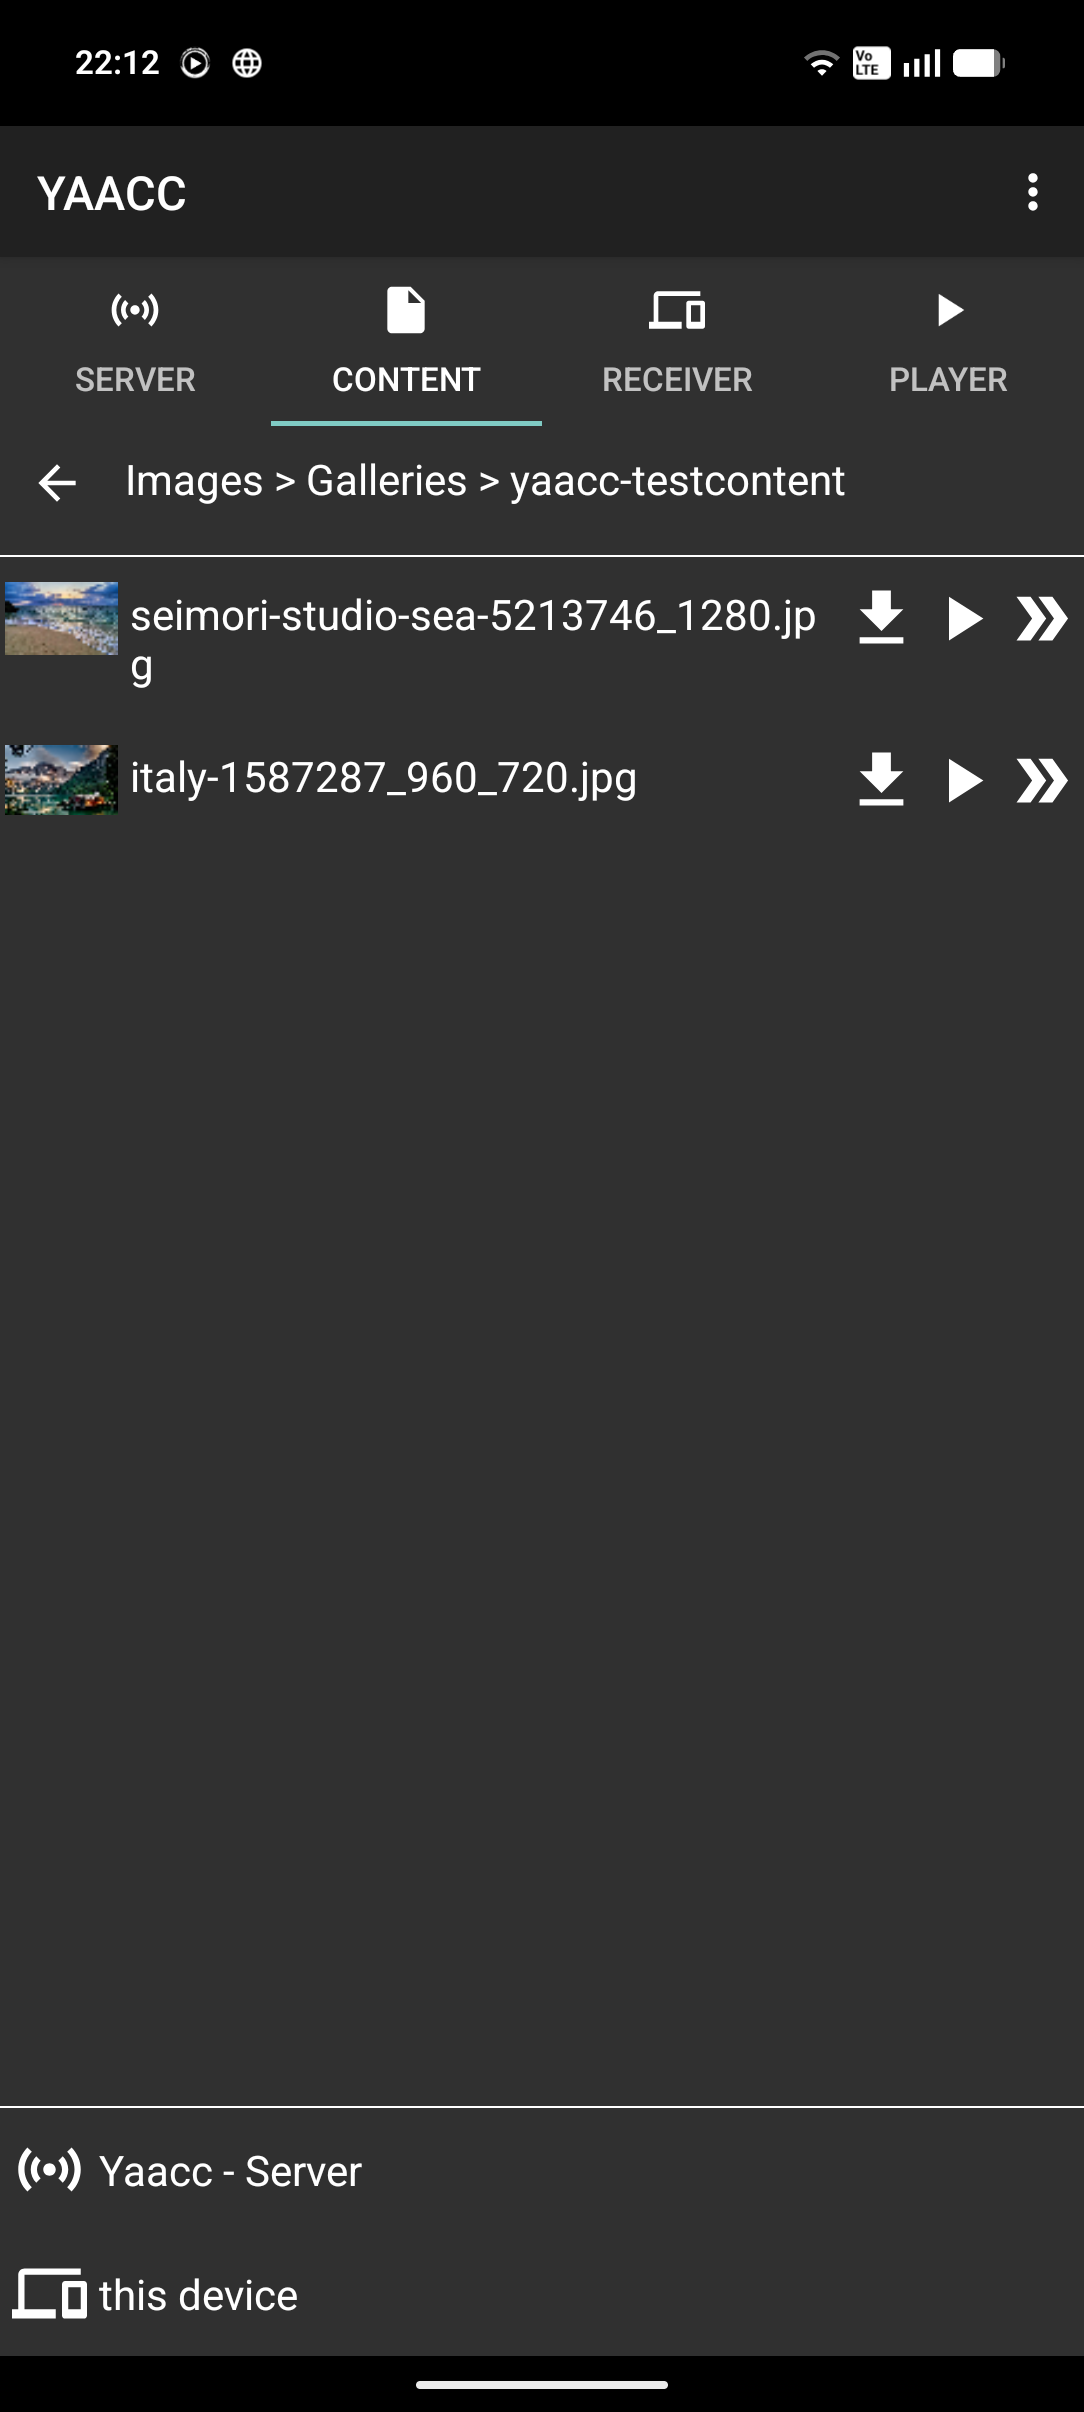
Task: Switch to the PLAYER tab
Action: [948, 342]
